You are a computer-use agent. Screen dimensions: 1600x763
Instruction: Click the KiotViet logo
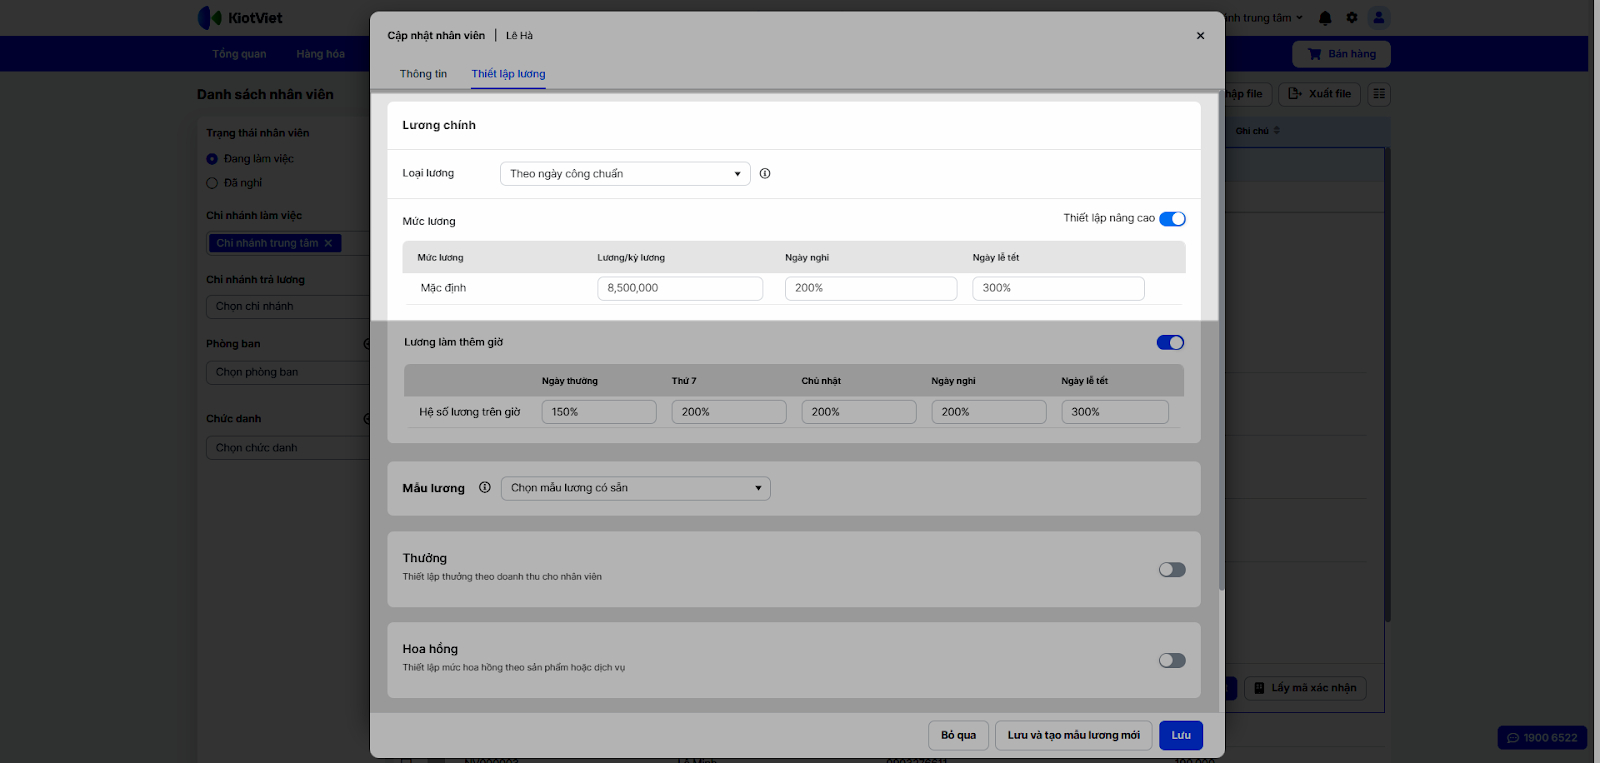click(x=241, y=18)
